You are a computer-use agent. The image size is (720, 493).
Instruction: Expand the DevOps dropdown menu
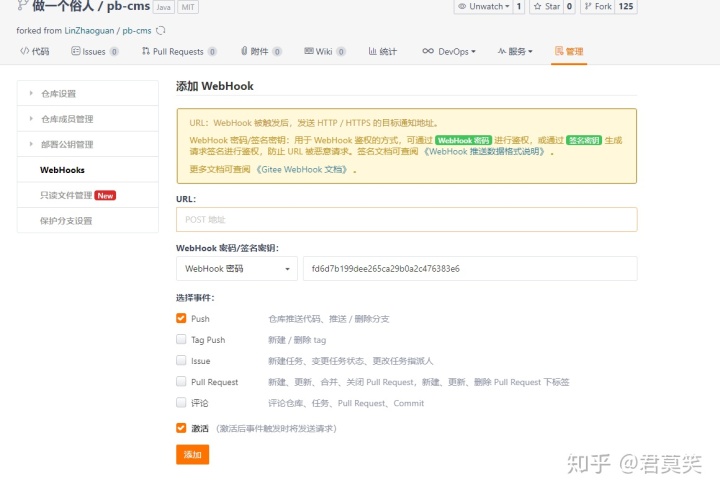(x=449, y=51)
